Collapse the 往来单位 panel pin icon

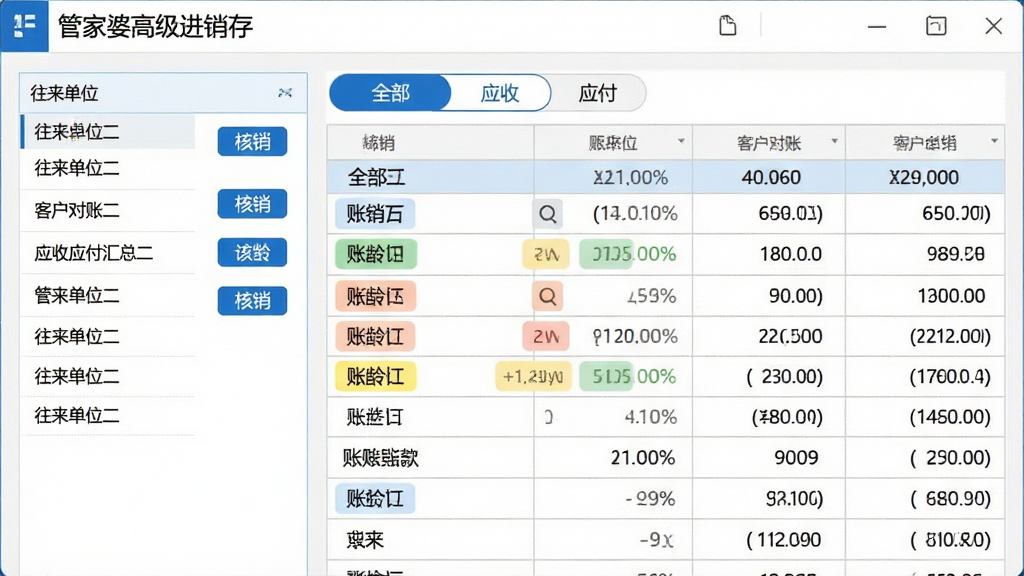[285, 93]
